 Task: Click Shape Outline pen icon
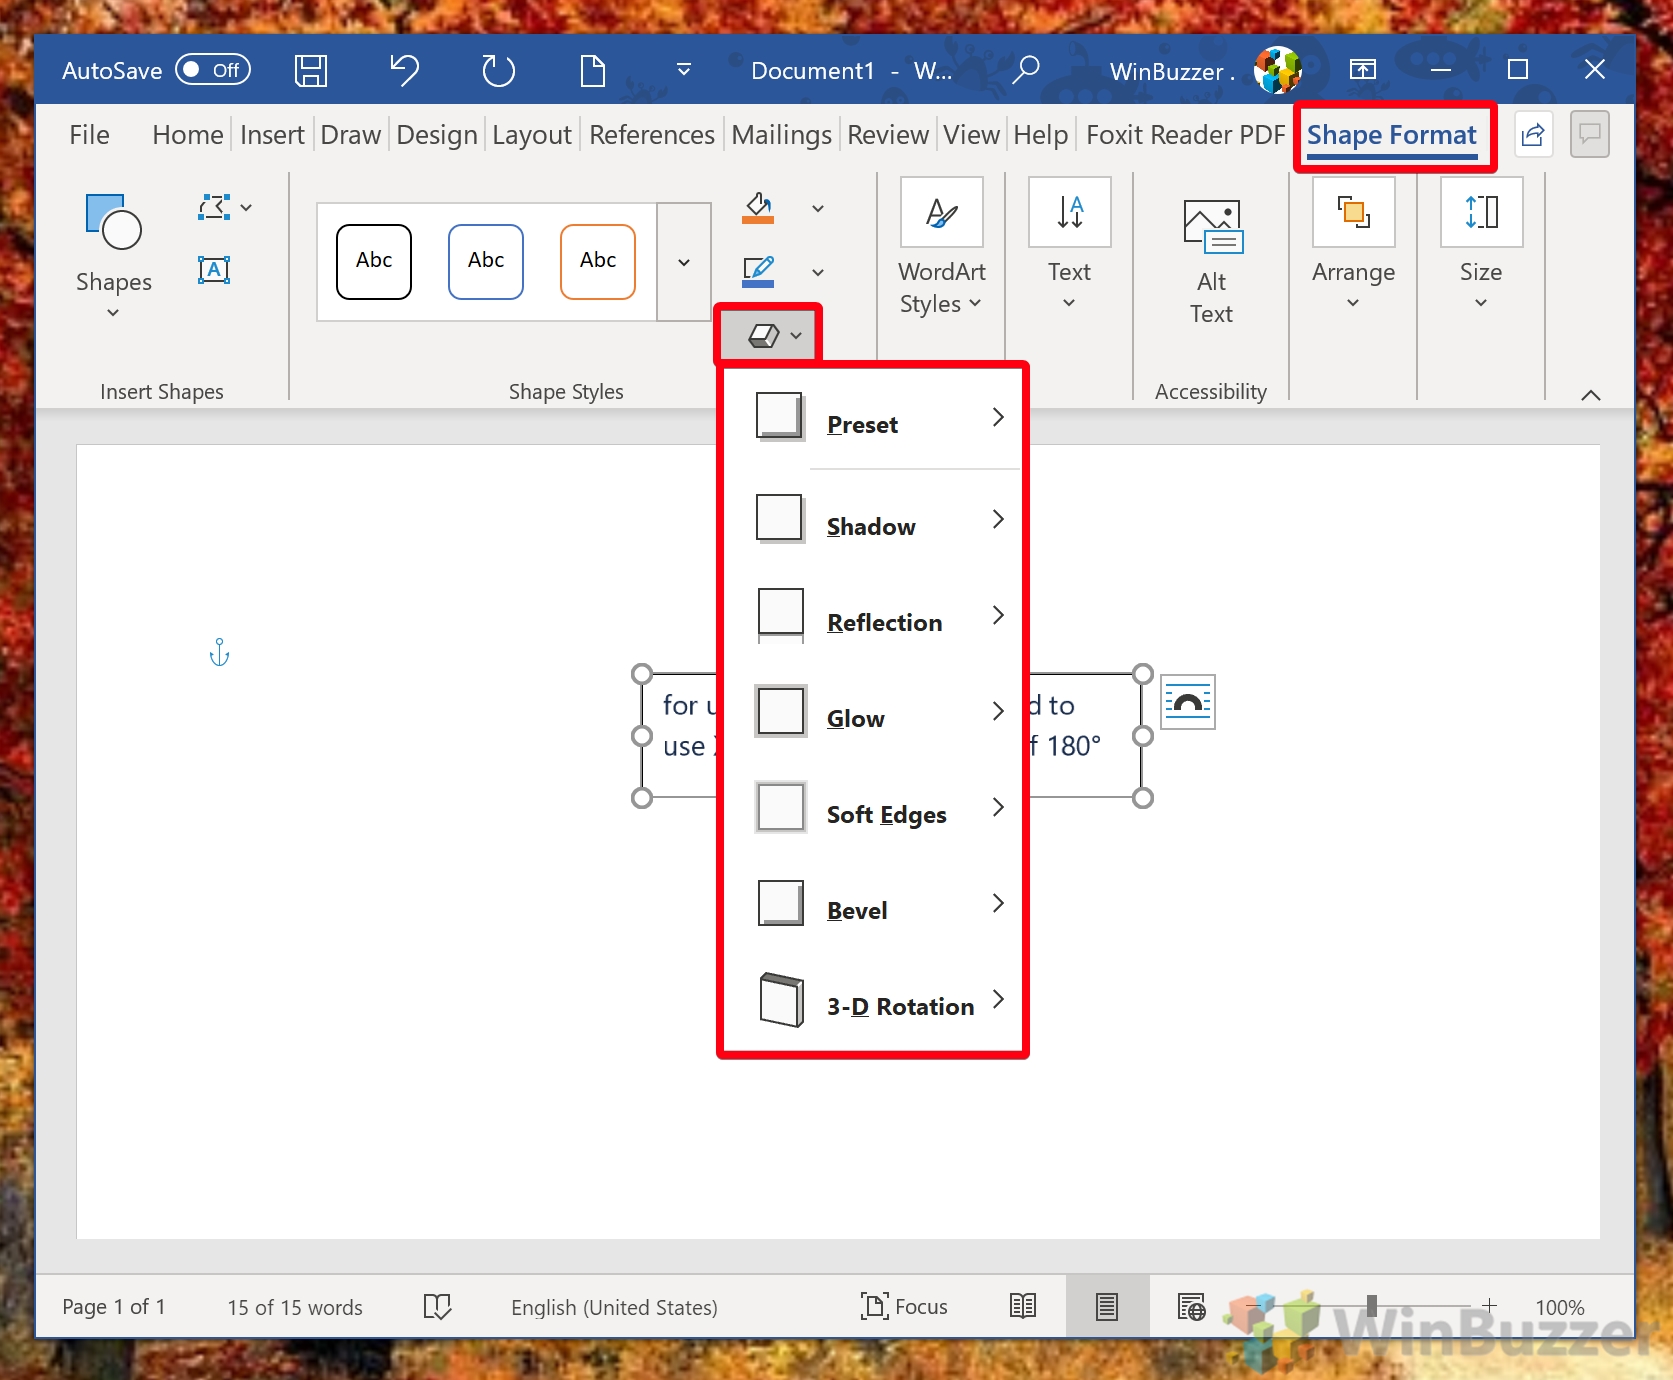(x=759, y=271)
